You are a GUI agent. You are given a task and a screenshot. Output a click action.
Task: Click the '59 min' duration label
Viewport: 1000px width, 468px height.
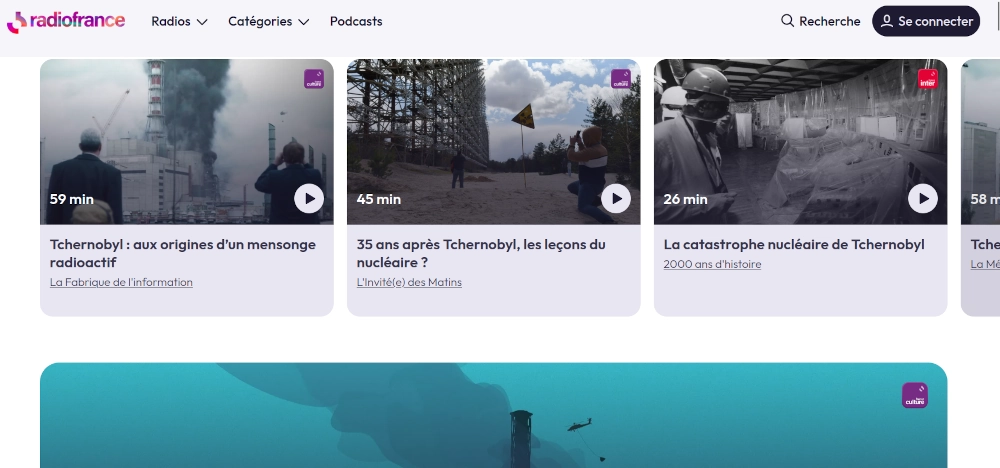pos(71,200)
